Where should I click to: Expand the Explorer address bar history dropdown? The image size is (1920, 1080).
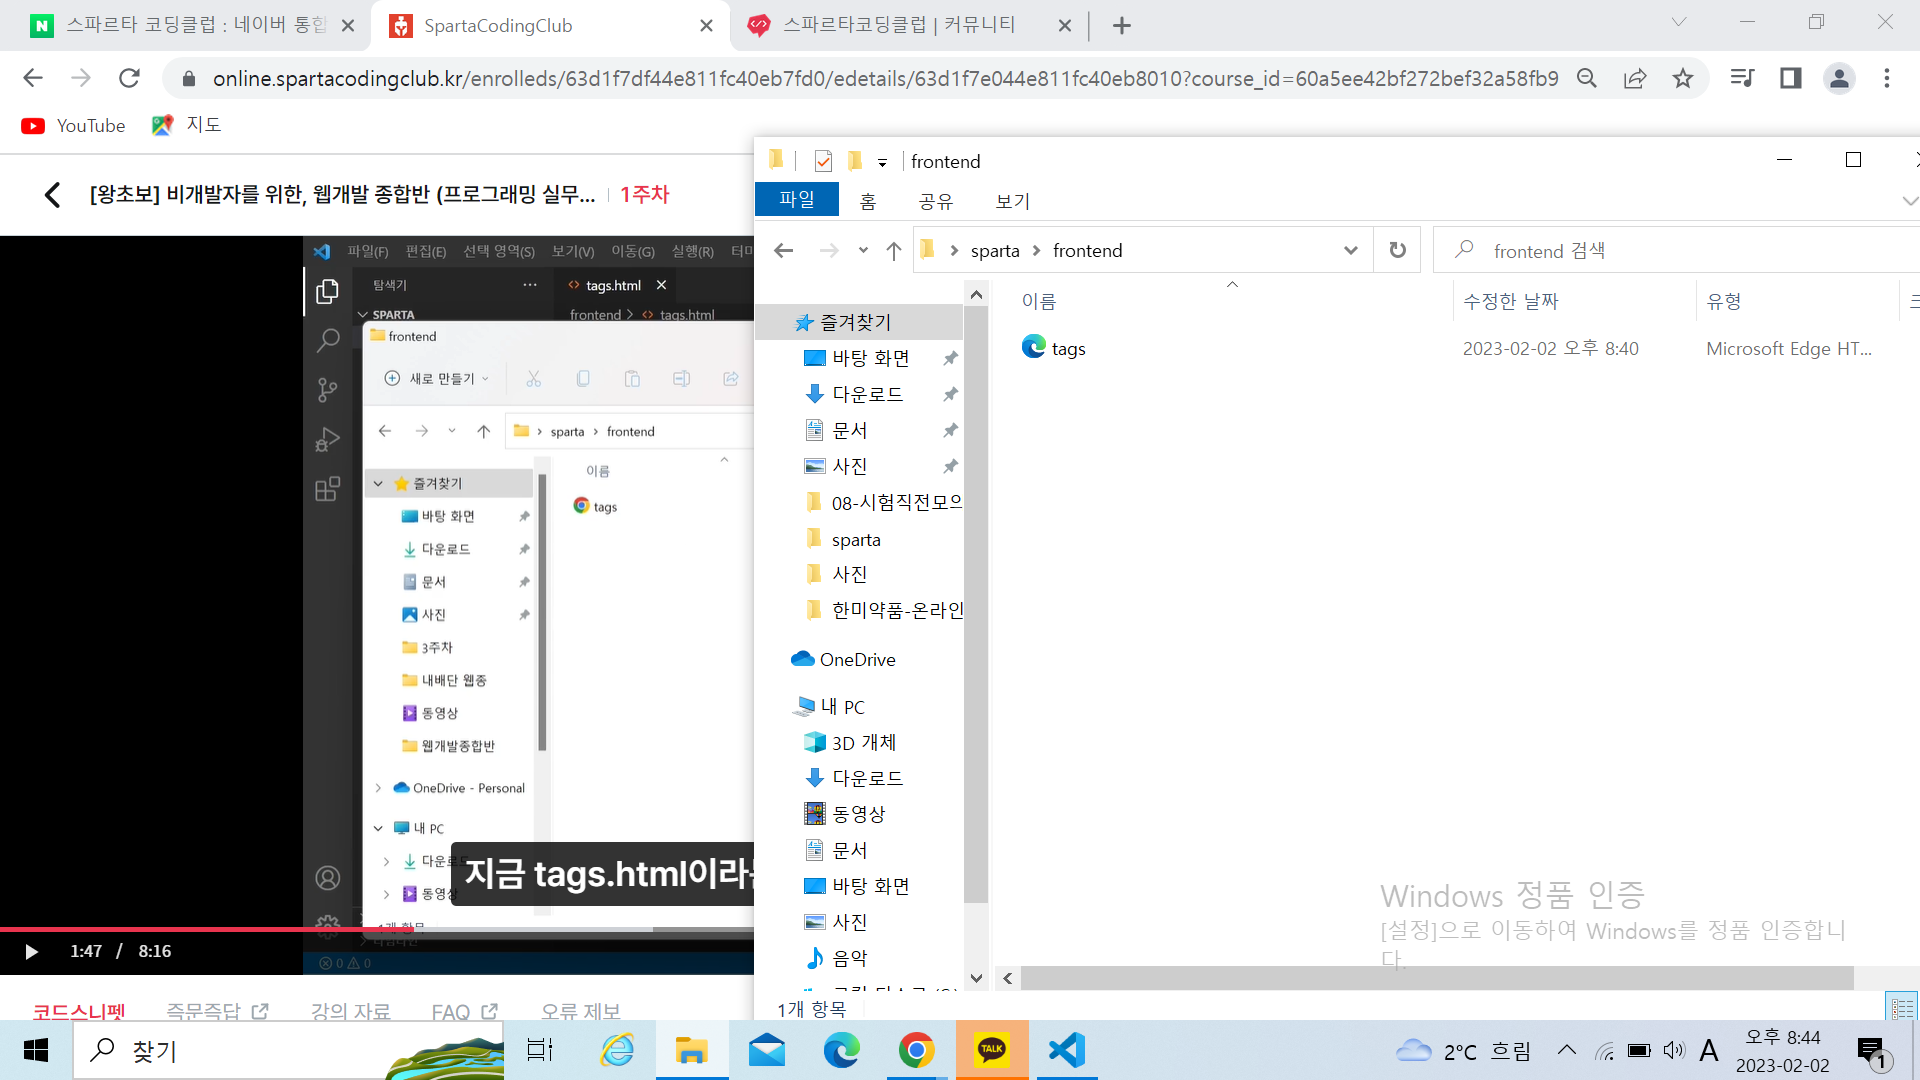tap(1351, 250)
